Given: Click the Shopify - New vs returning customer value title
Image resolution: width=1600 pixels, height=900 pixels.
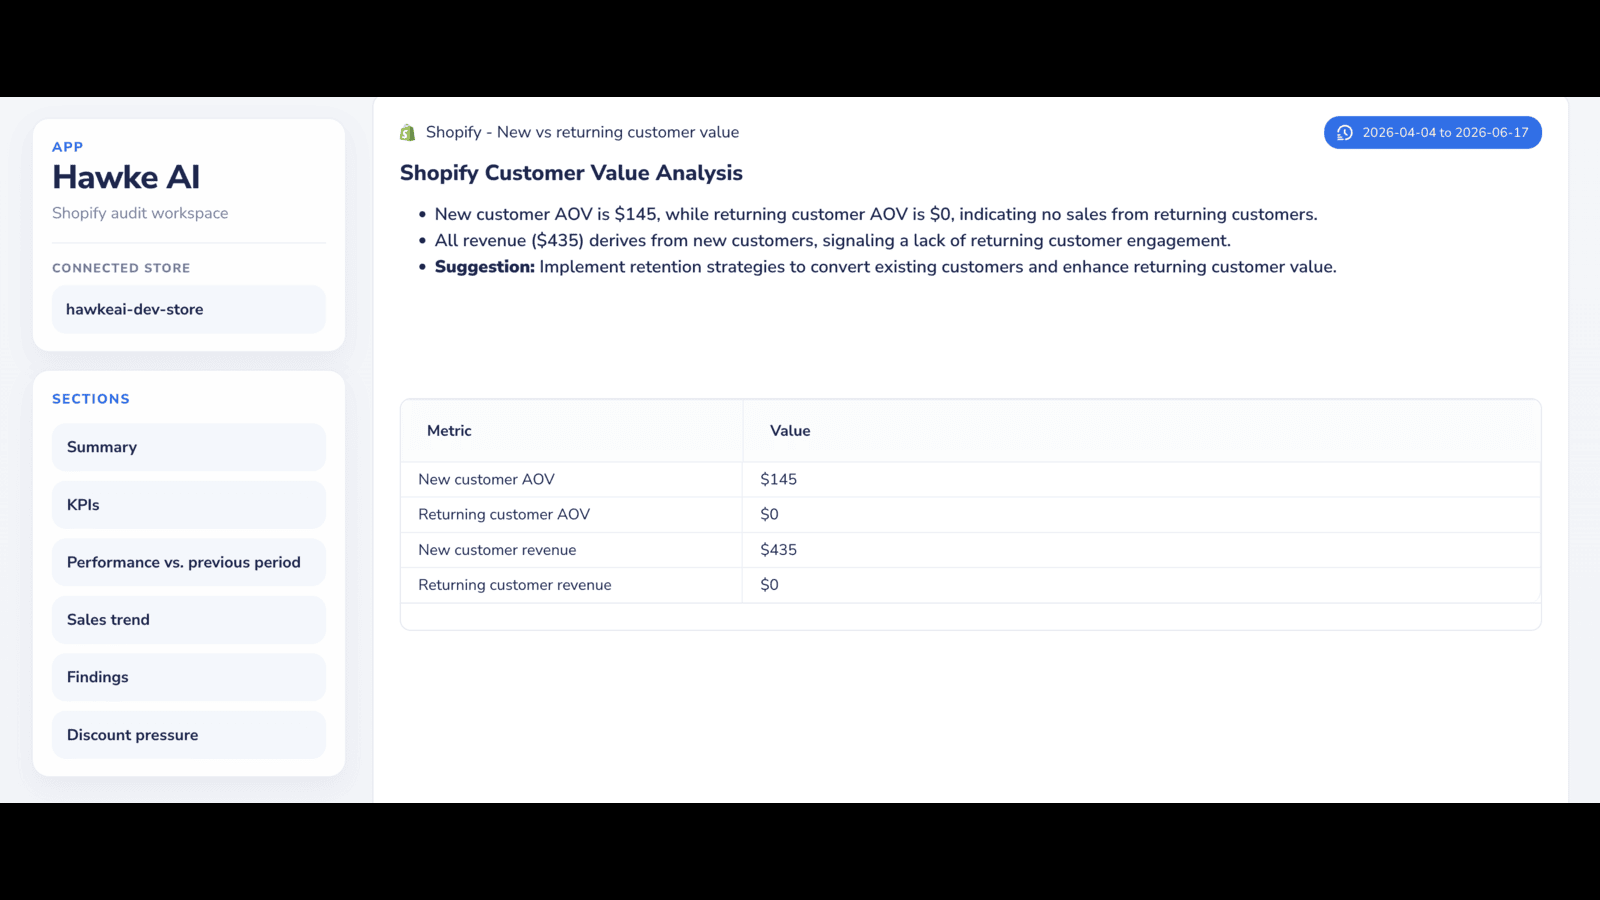Looking at the screenshot, I should tap(582, 132).
